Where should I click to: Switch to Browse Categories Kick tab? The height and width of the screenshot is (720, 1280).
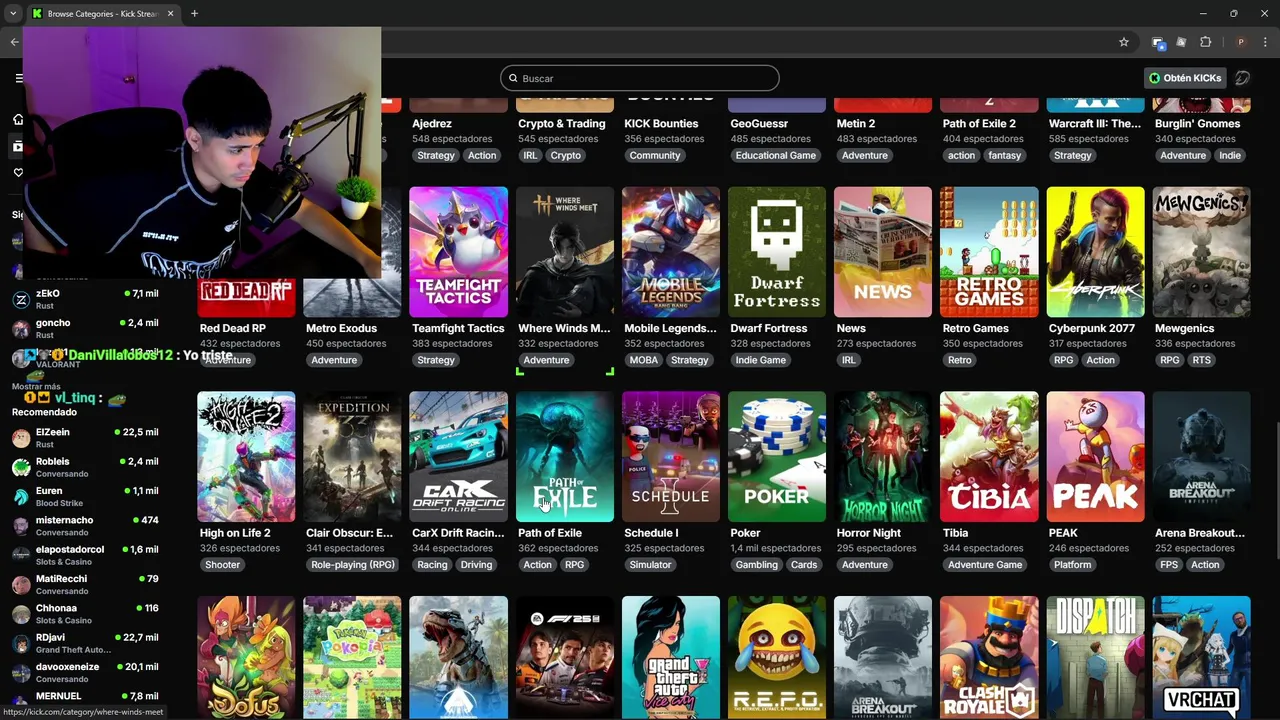coord(103,14)
